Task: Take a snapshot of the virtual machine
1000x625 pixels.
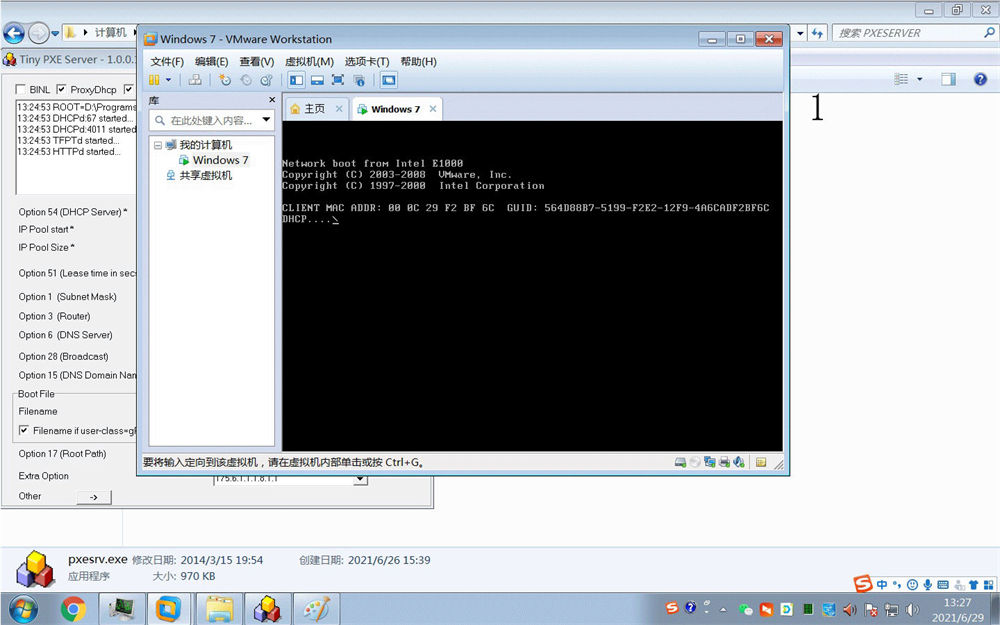Action: (225, 80)
